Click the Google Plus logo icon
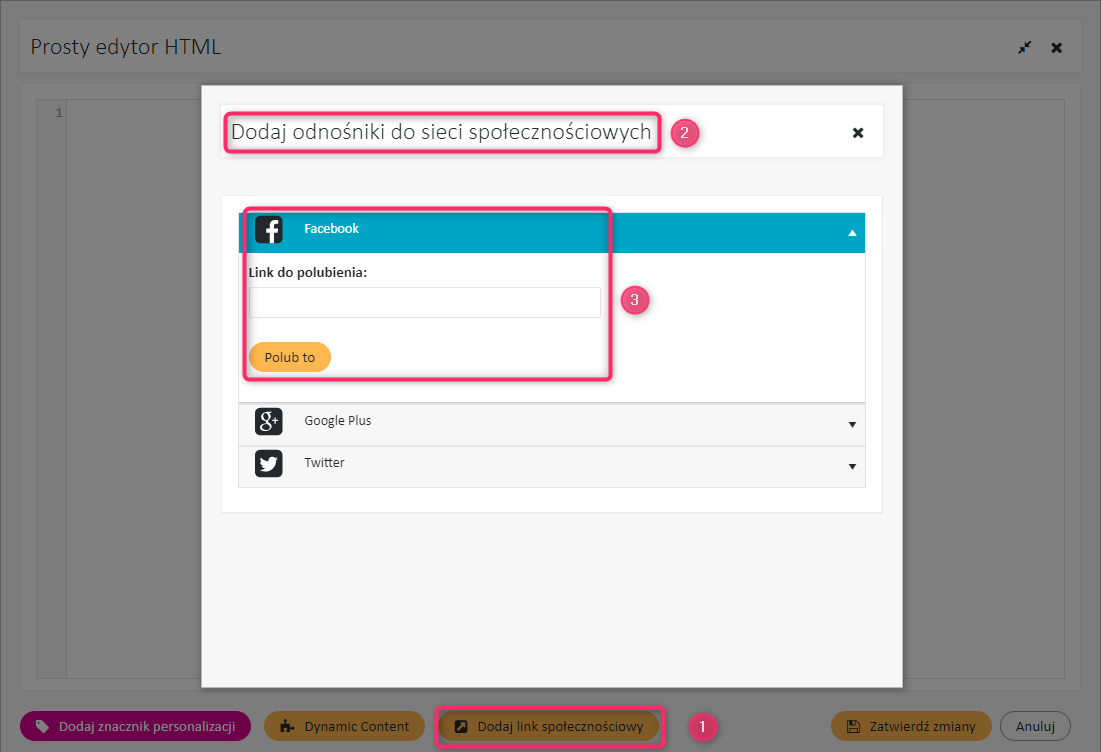 (268, 421)
